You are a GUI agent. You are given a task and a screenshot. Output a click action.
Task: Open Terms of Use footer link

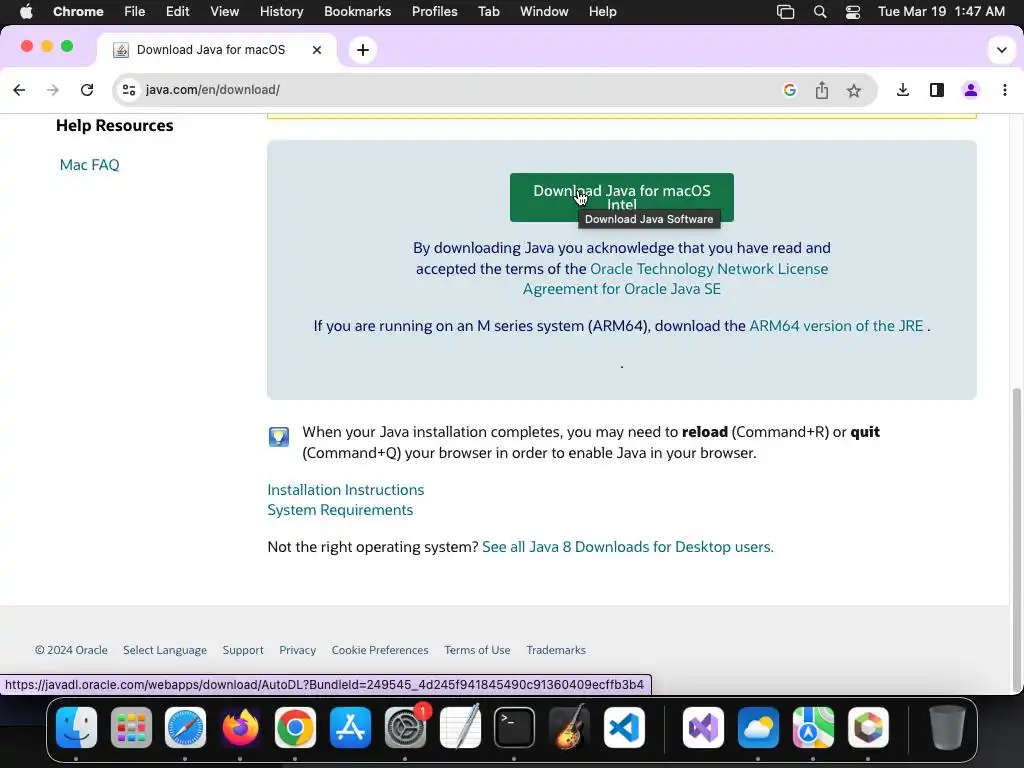coord(477,650)
